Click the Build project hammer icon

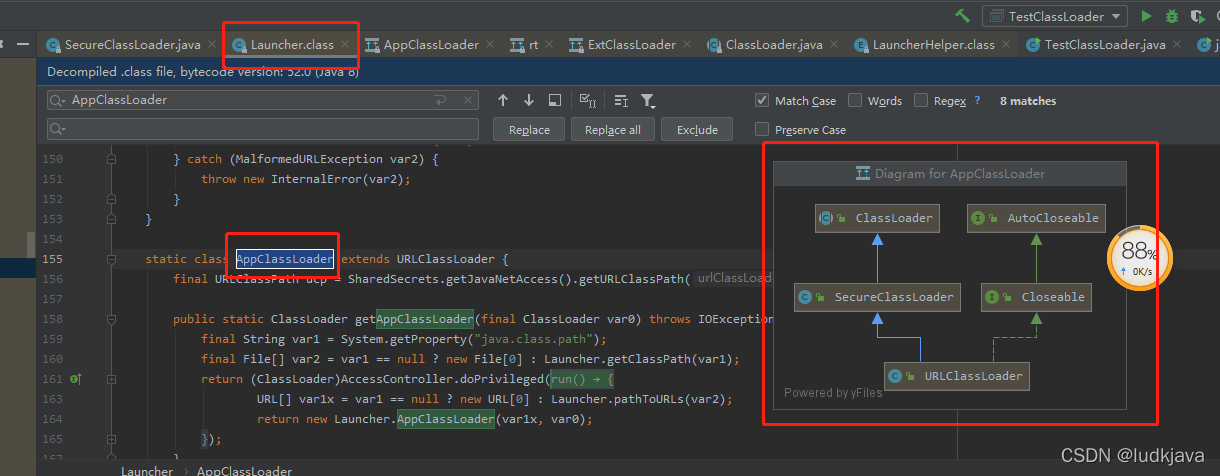click(x=963, y=16)
